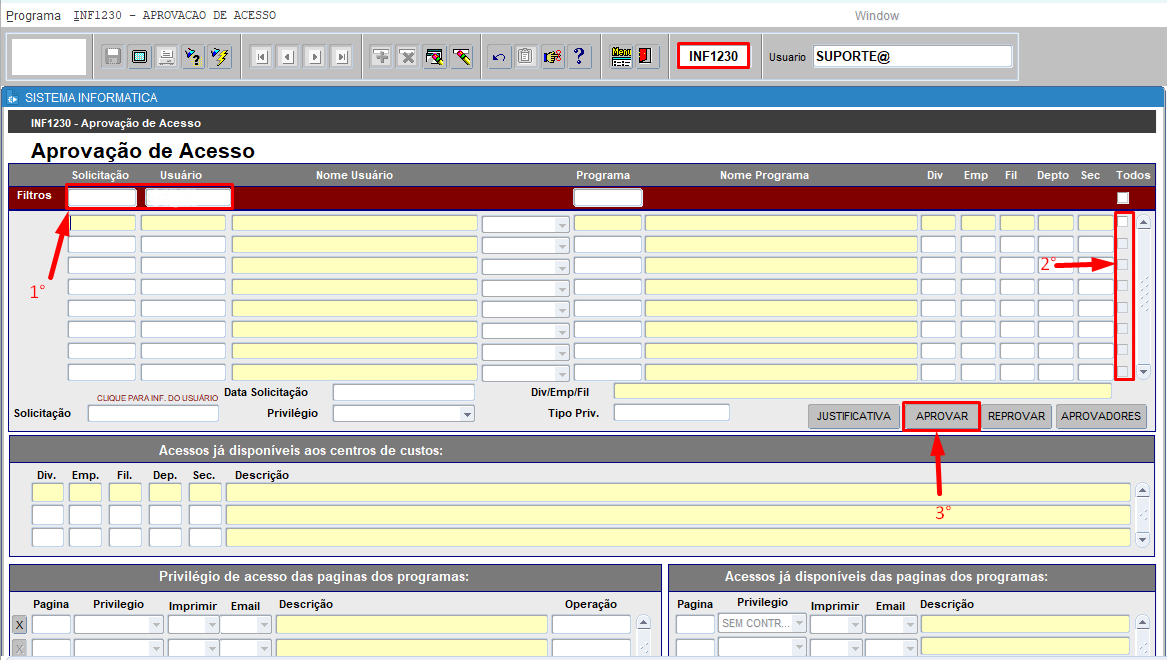Click the Data Solicitação field
1167x660 pixels.
[x=403, y=392]
